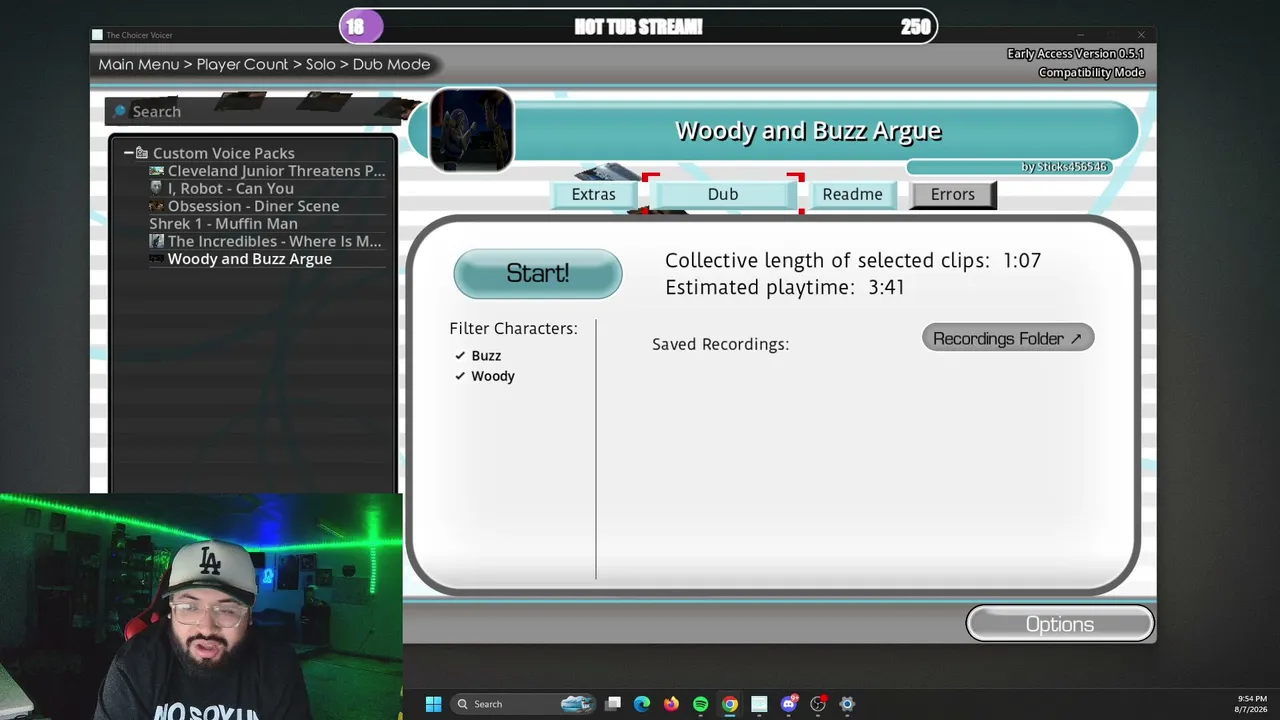Click the 'by Sticks456546' author label
1280x720 pixels.
pos(1064,166)
